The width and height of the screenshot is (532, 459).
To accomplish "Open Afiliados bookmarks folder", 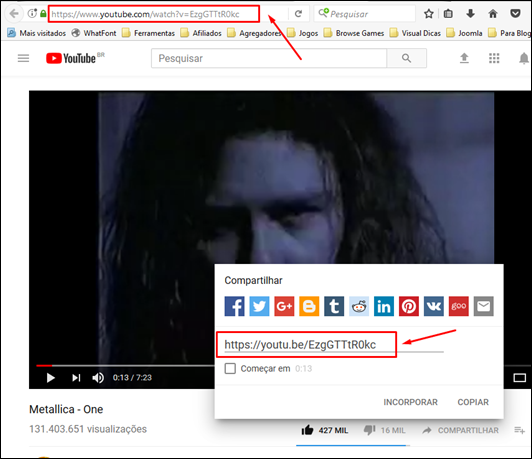I will (x=201, y=33).
